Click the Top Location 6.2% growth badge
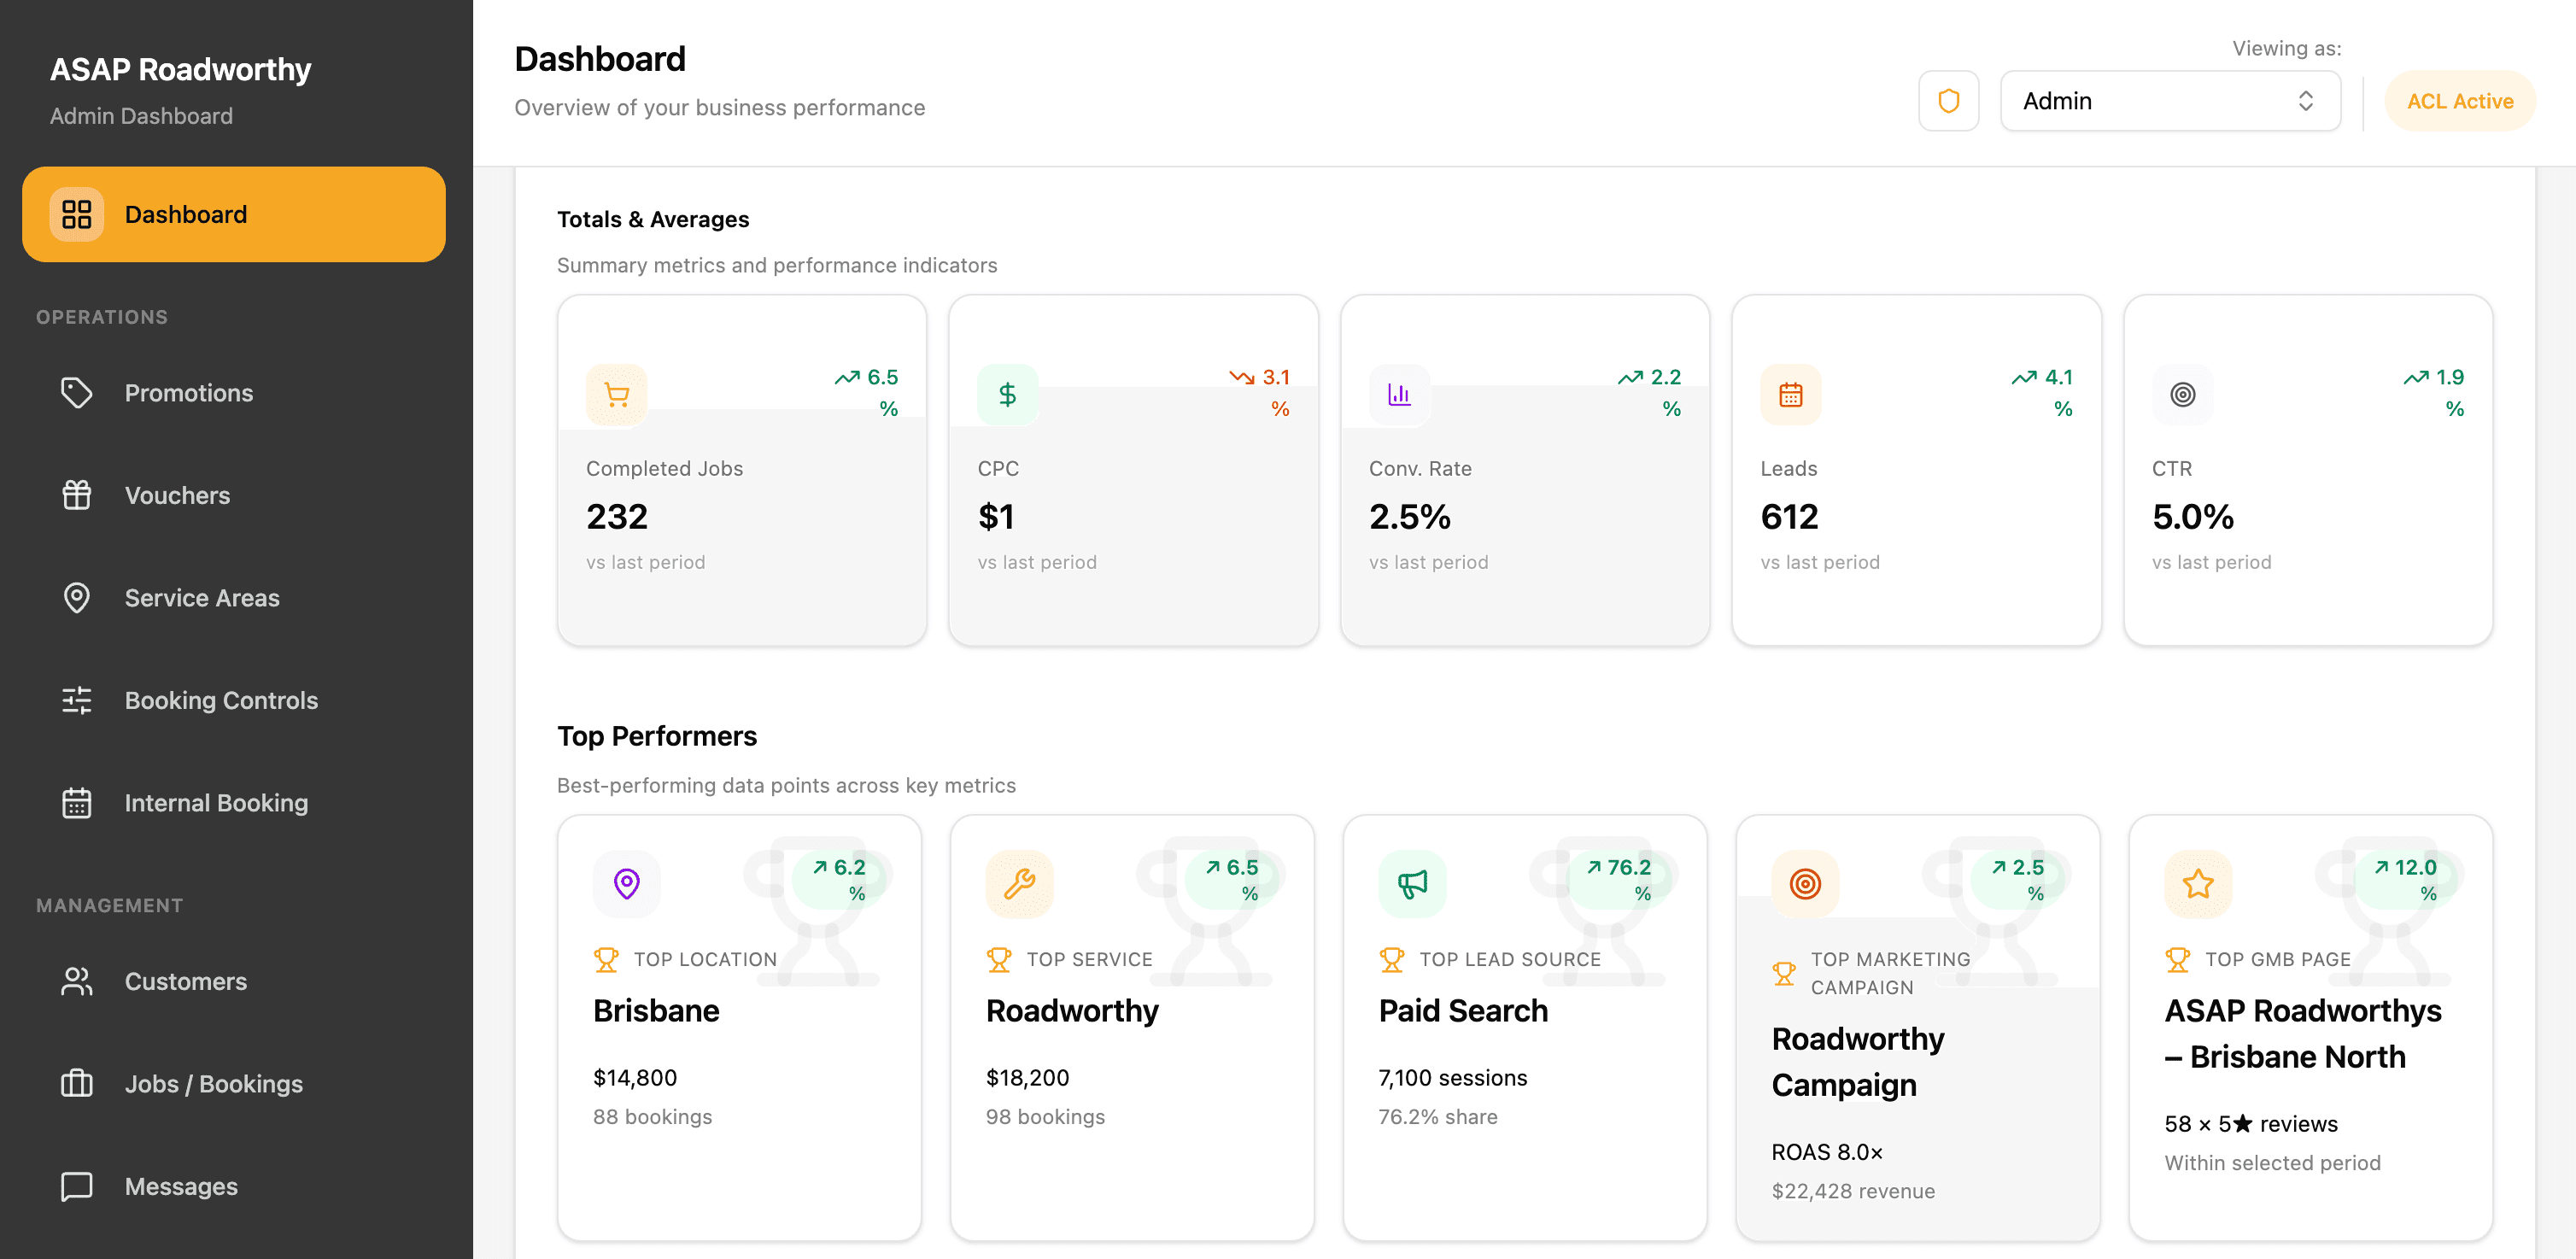 pos(840,880)
